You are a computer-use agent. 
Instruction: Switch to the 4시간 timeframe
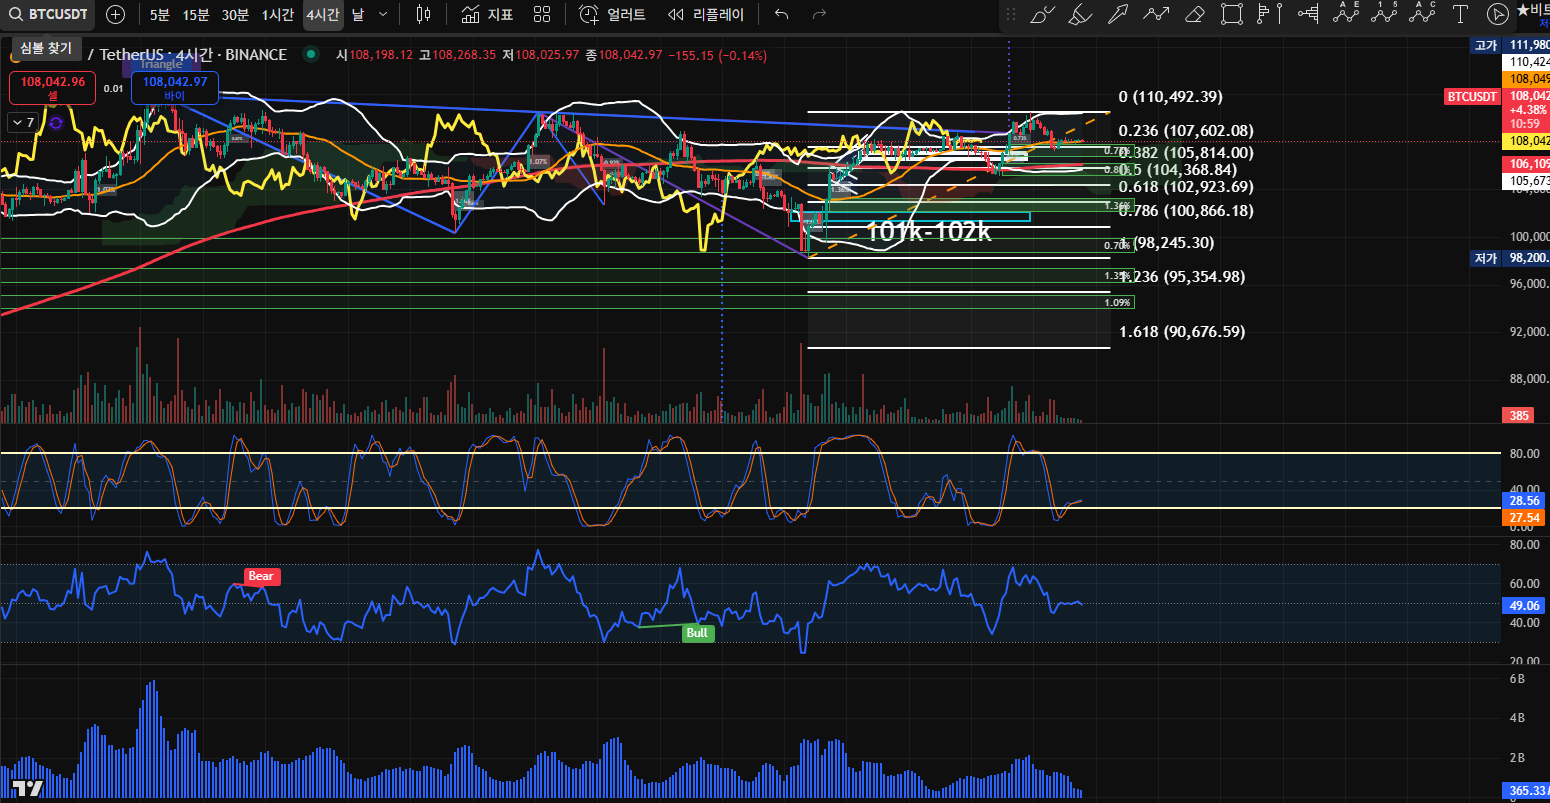click(322, 15)
